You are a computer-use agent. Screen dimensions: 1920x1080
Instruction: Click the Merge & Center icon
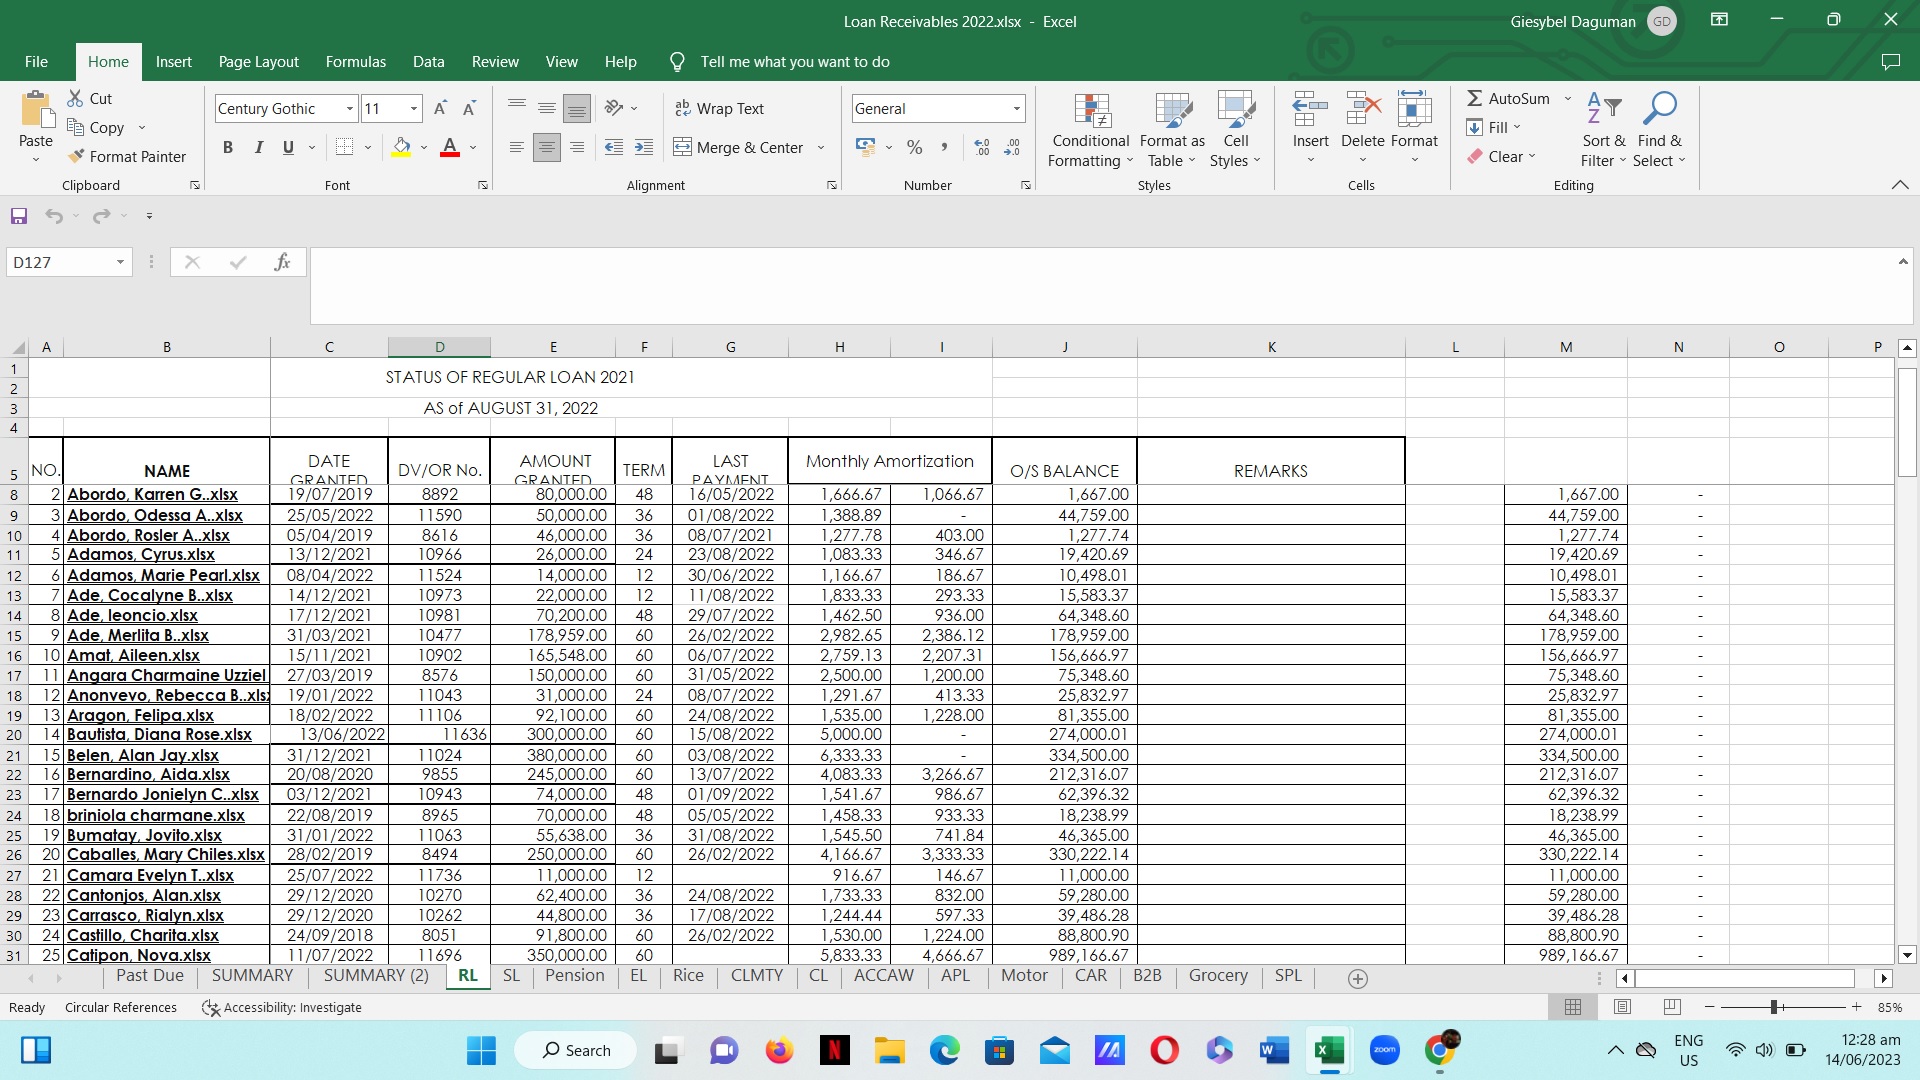point(682,148)
